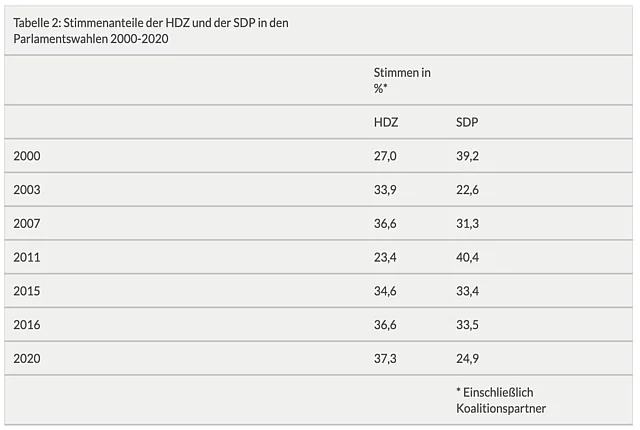Viewport: 640px width, 430px height.
Task: Click the HDZ value 27,0
Action: tap(386, 156)
